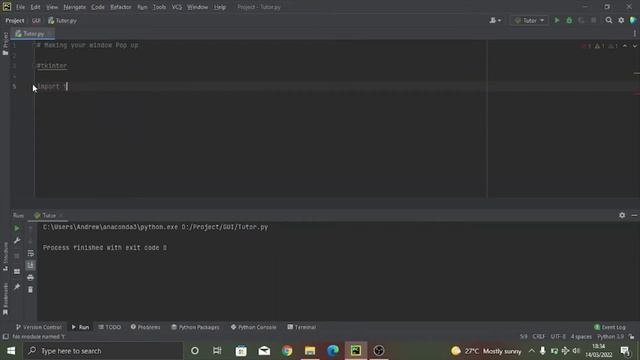The image size is (640, 360).
Task: Open the Event Log
Action: pos(610,327)
